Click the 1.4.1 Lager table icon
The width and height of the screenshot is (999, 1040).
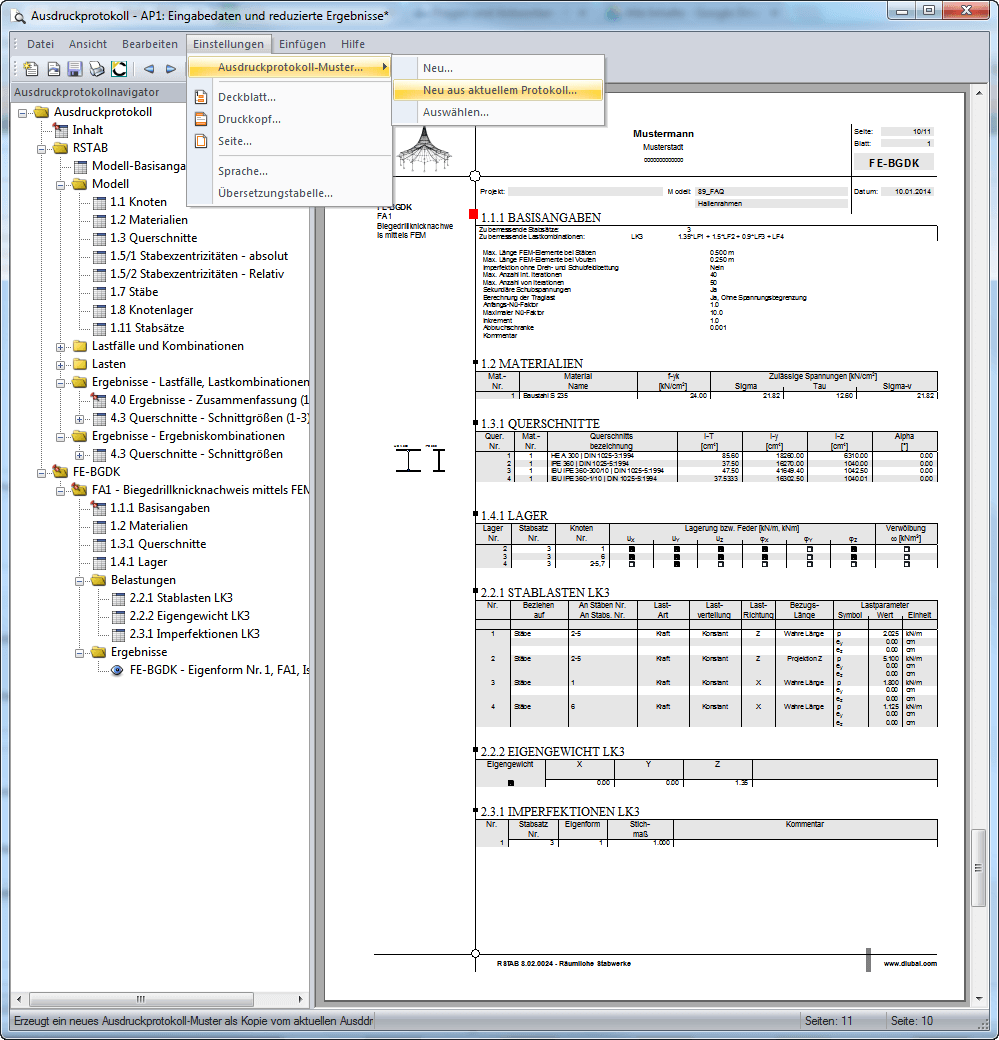coord(100,563)
